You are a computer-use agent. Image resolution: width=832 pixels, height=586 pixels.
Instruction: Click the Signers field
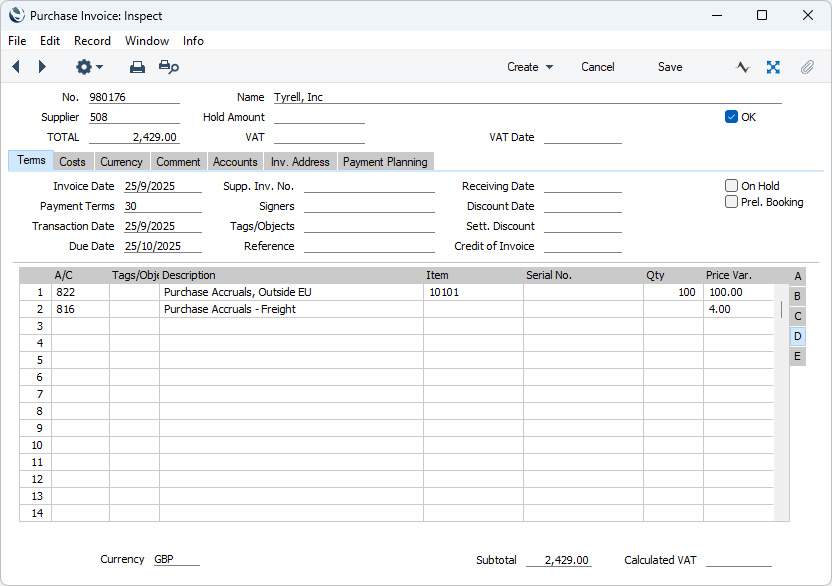(369, 206)
